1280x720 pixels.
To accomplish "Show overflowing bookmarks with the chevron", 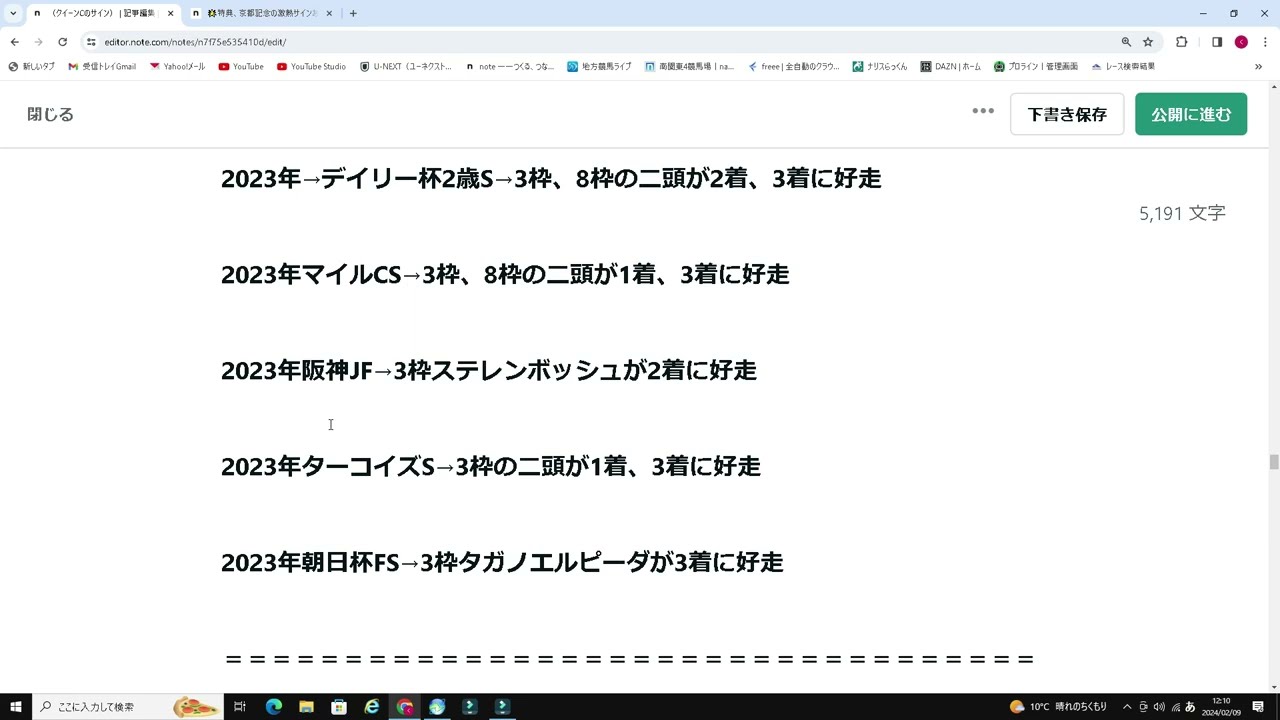I will coord(1259,66).
